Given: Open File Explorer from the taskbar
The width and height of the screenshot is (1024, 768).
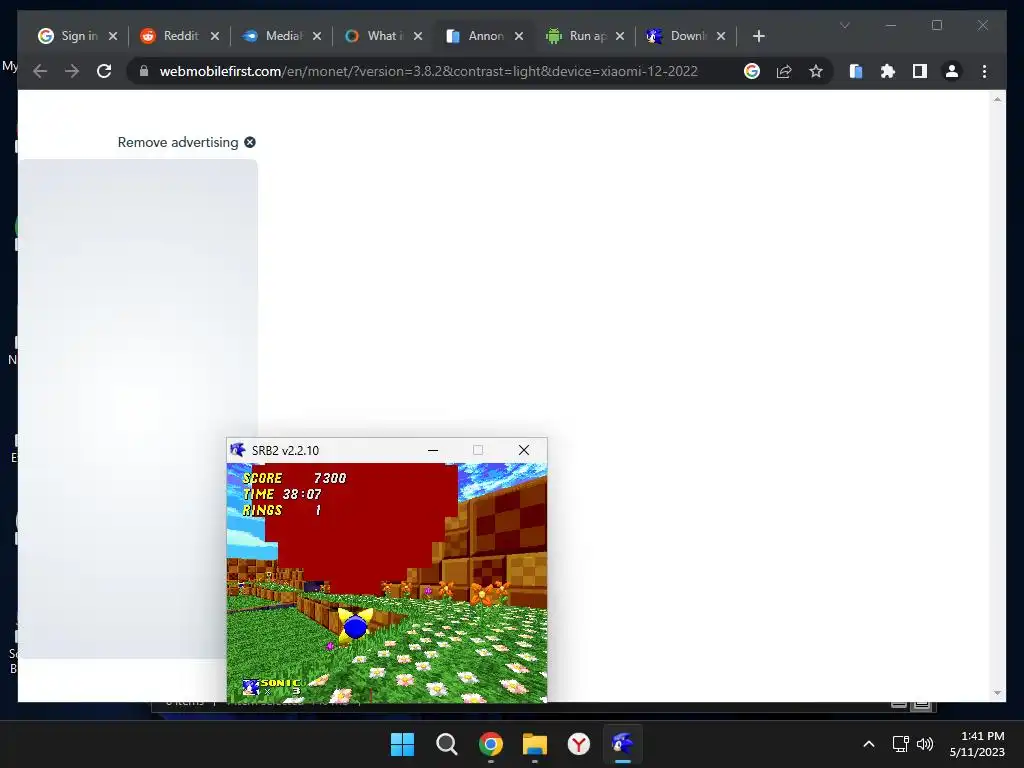Looking at the screenshot, I should 535,744.
